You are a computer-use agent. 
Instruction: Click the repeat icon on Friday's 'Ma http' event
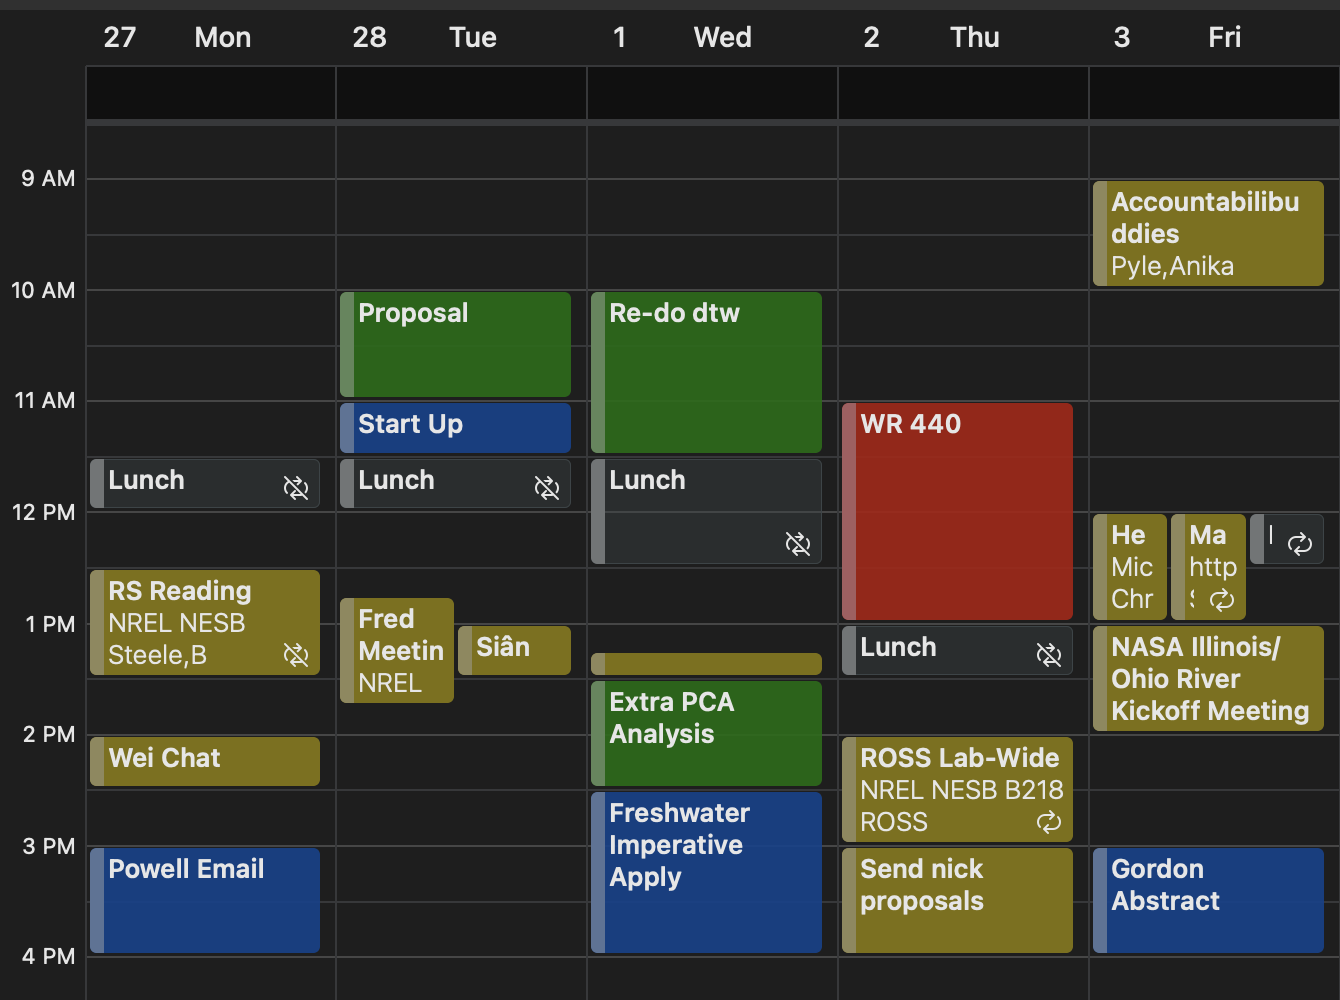click(x=1222, y=600)
